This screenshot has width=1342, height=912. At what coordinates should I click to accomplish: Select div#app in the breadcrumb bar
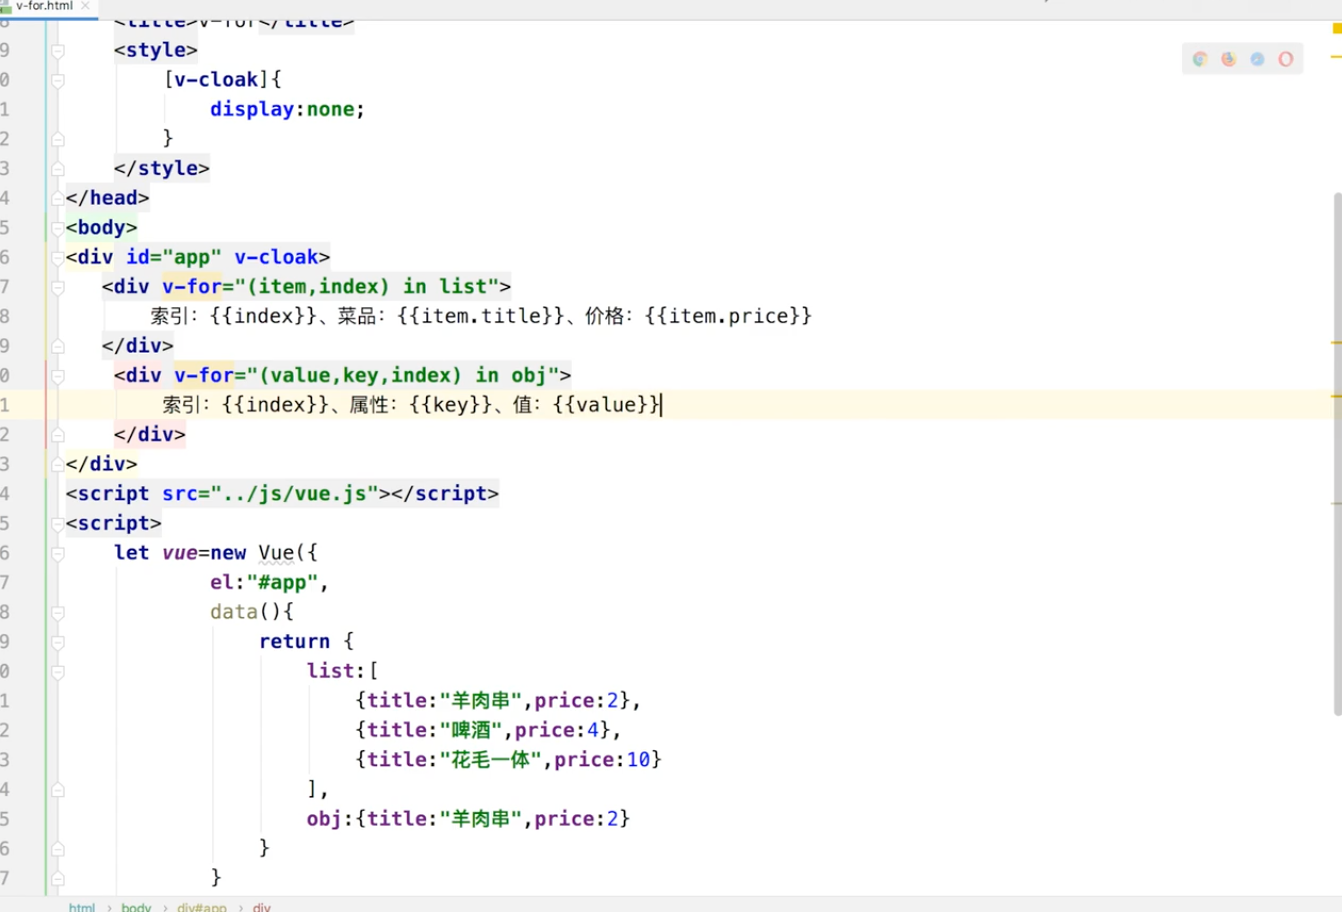[202, 907]
